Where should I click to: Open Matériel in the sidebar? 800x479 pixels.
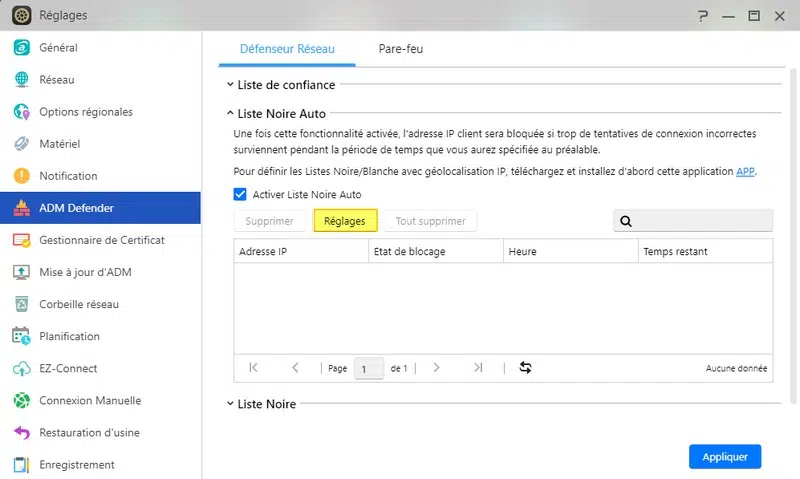point(101,144)
